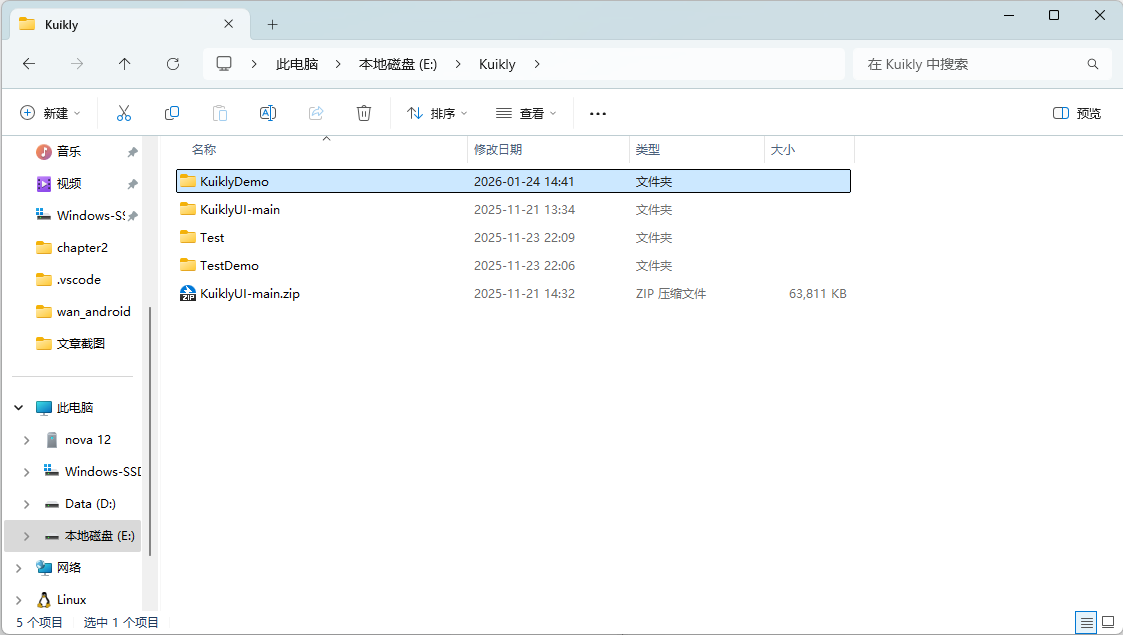Expand the nova 12 tree node
The image size is (1123, 635).
coord(26,440)
